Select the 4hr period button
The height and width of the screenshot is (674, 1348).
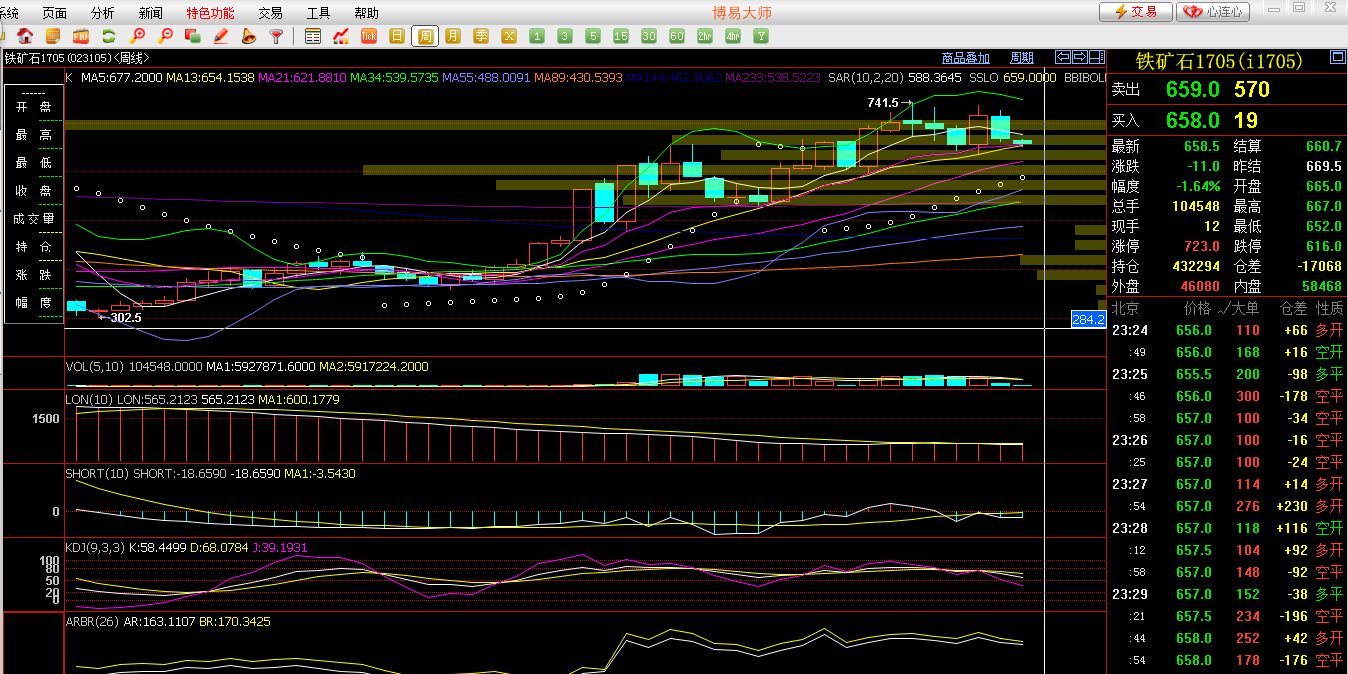pos(733,36)
